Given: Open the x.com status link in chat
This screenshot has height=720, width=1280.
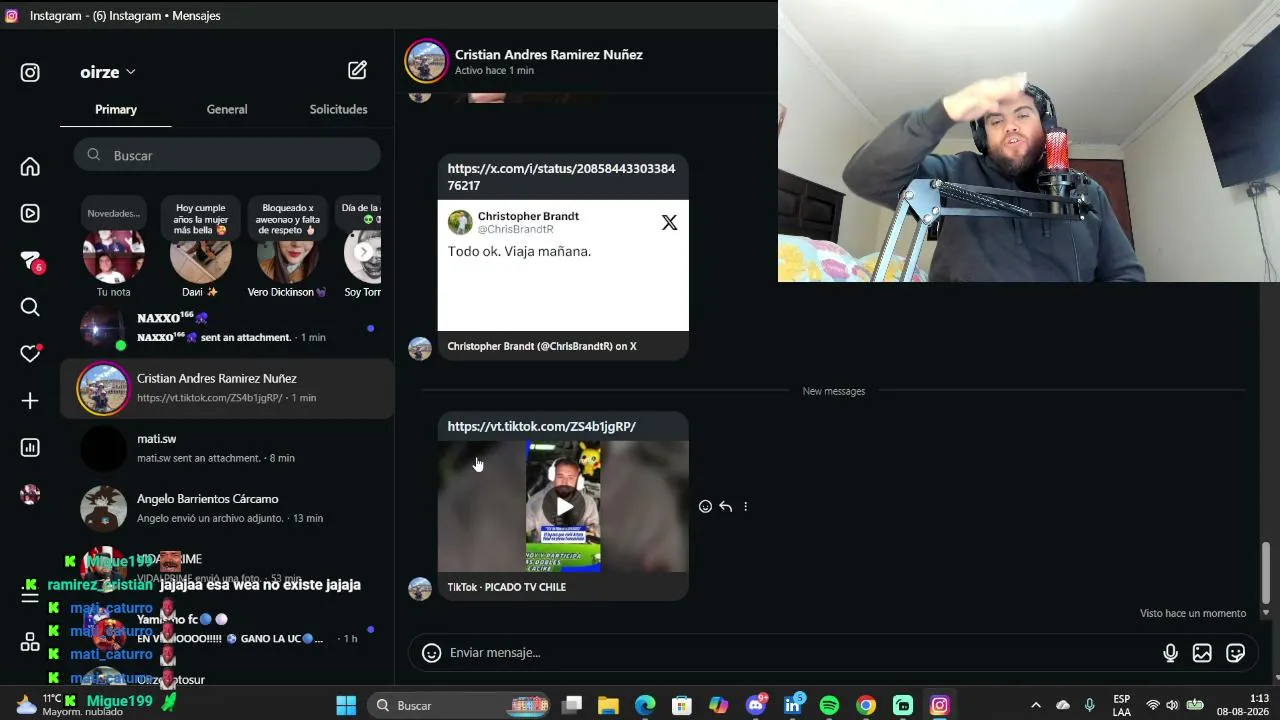Looking at the screenshot, I should click(561, 177).
